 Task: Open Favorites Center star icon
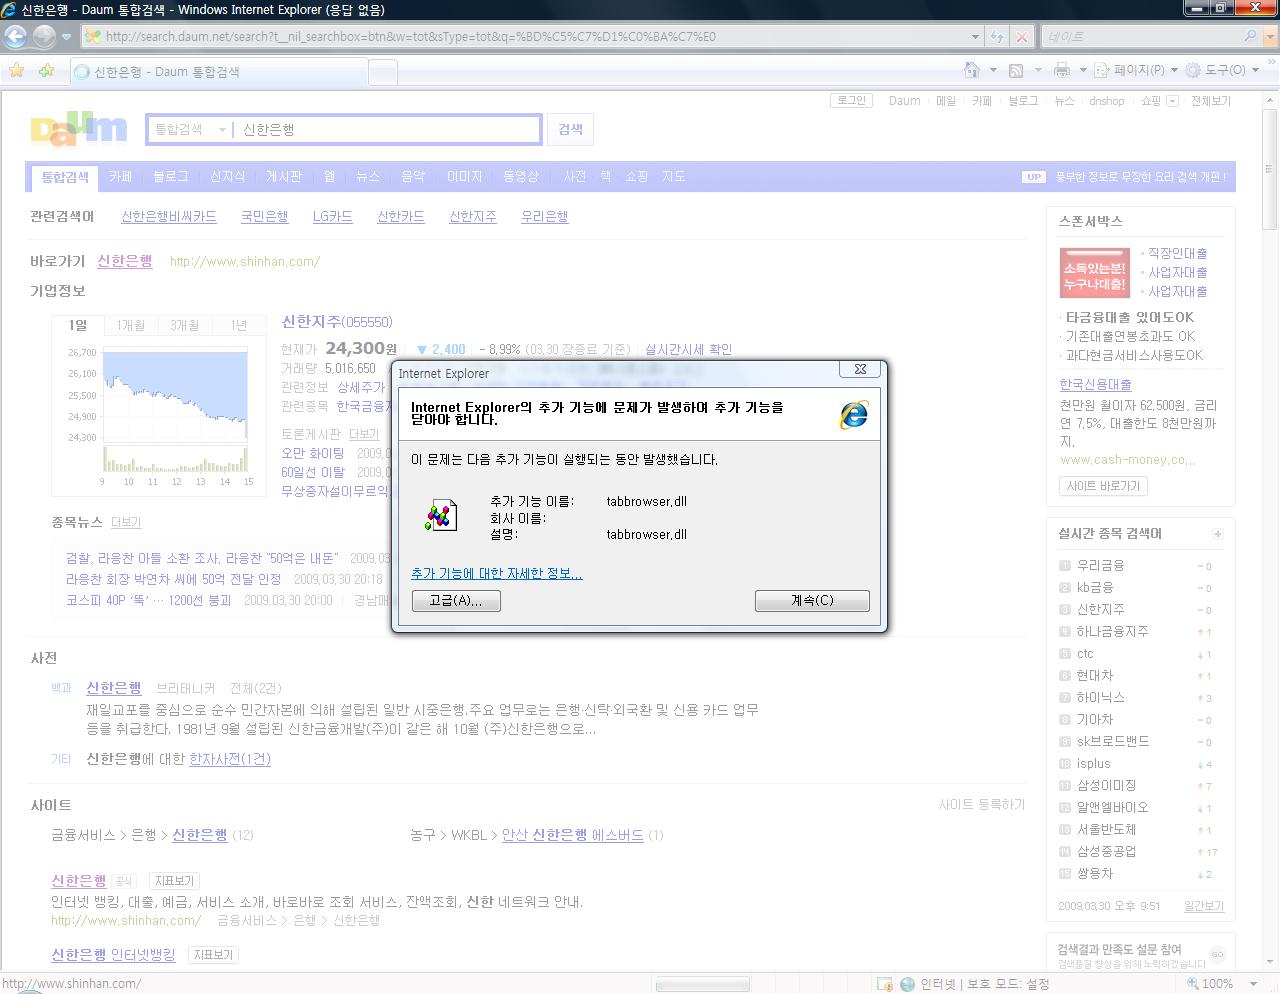pyautogui.click(x=17, y=71)
